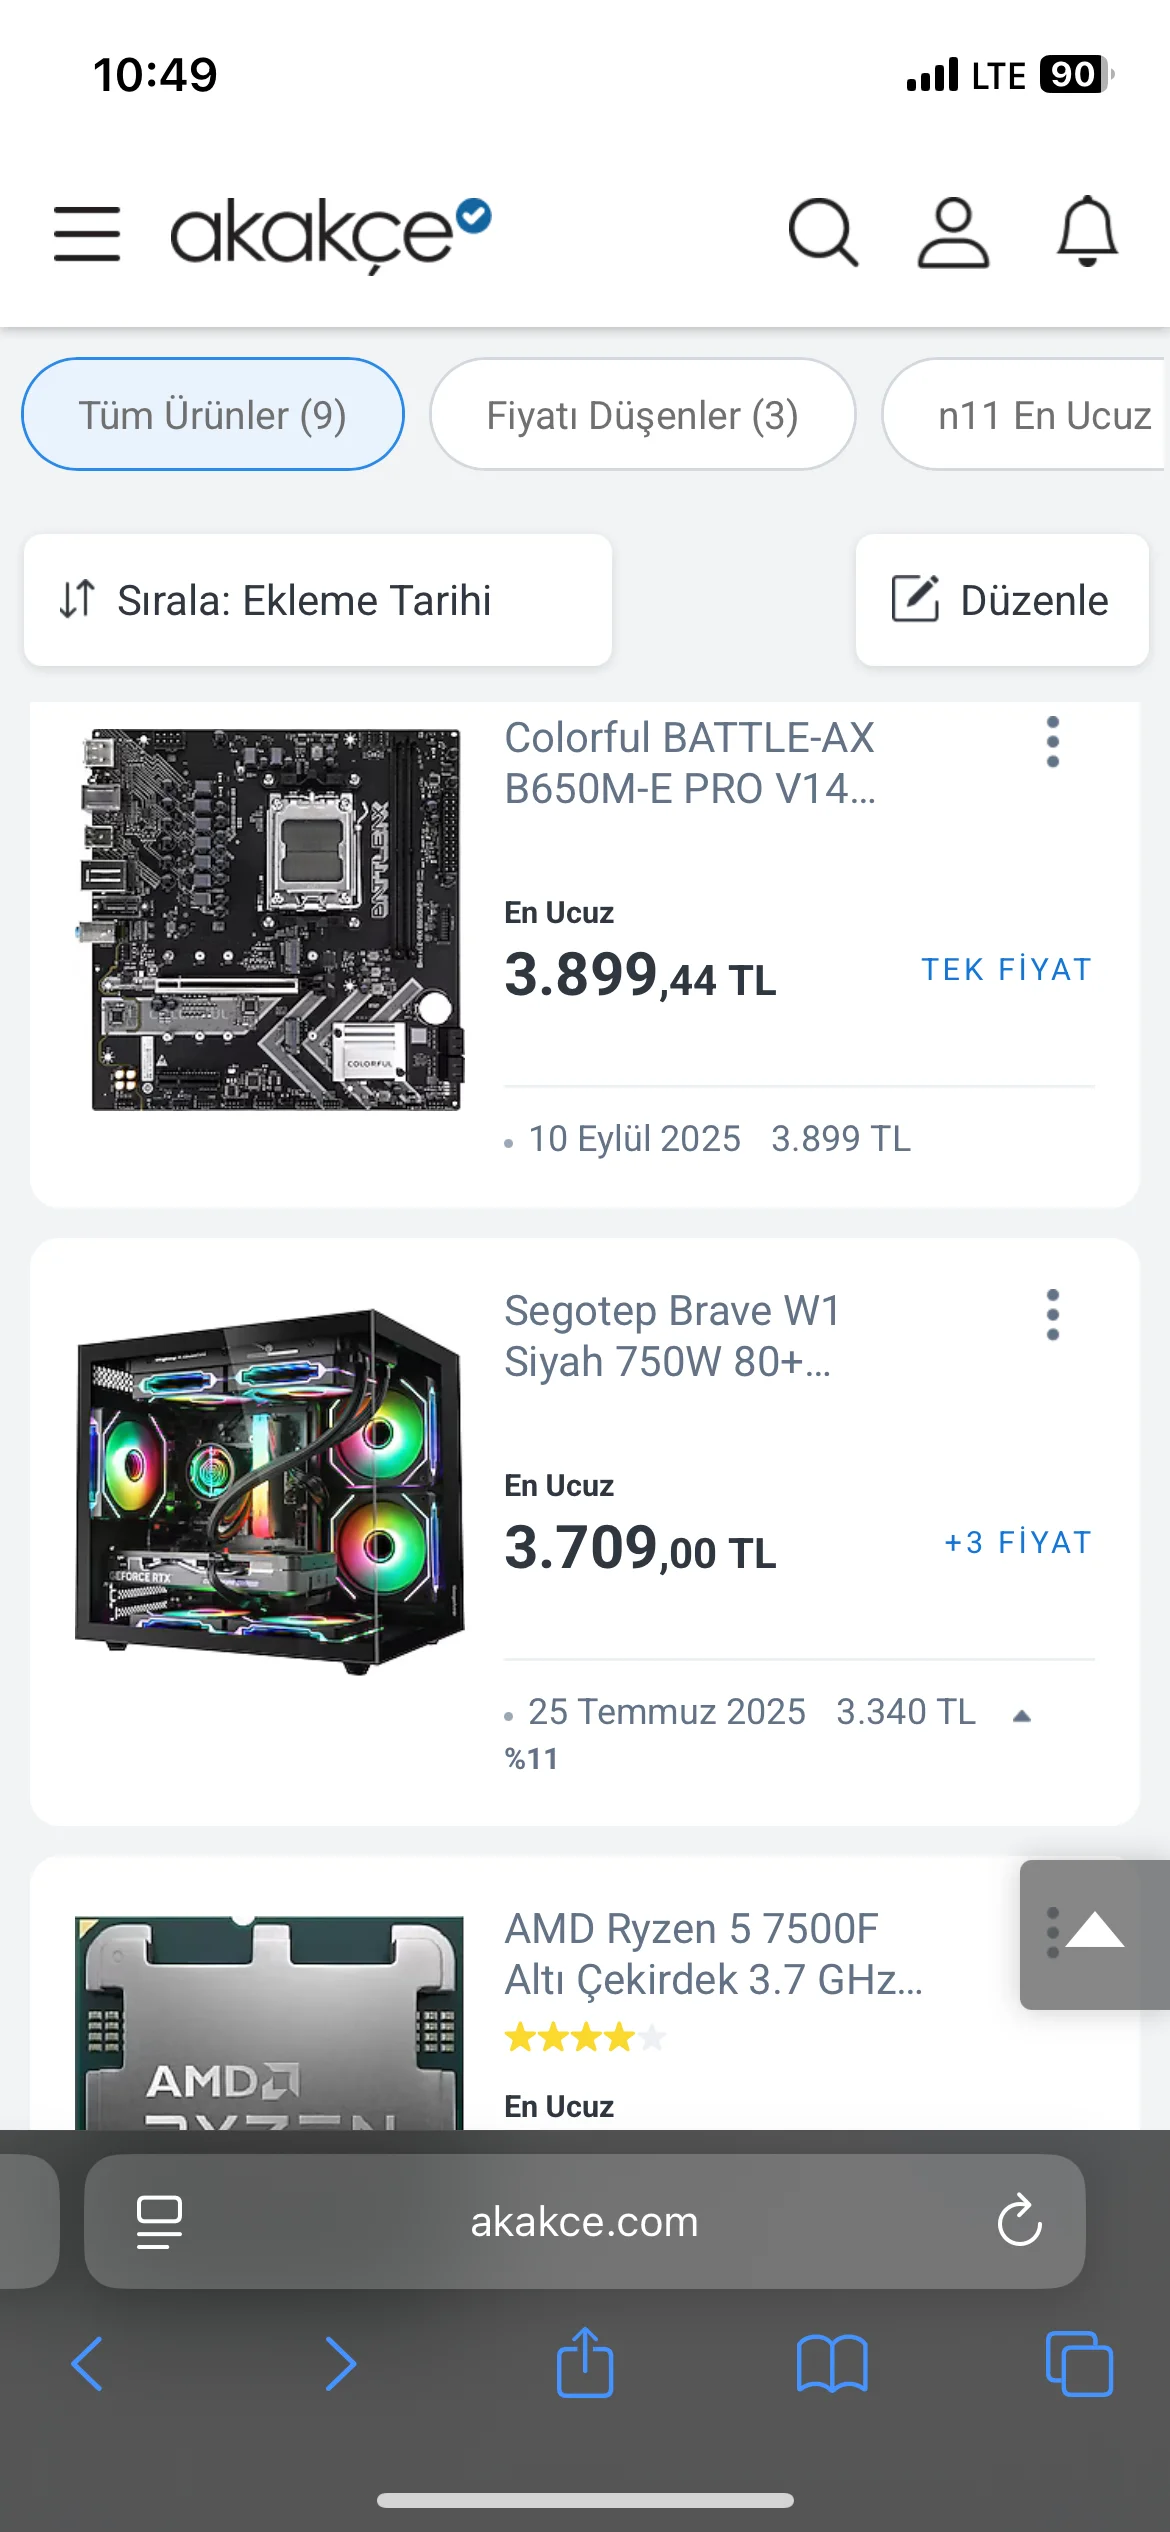Open options for Segotep Brave W1
Viewport: 1170px width, 2532px height.
pos(1052,1315)
